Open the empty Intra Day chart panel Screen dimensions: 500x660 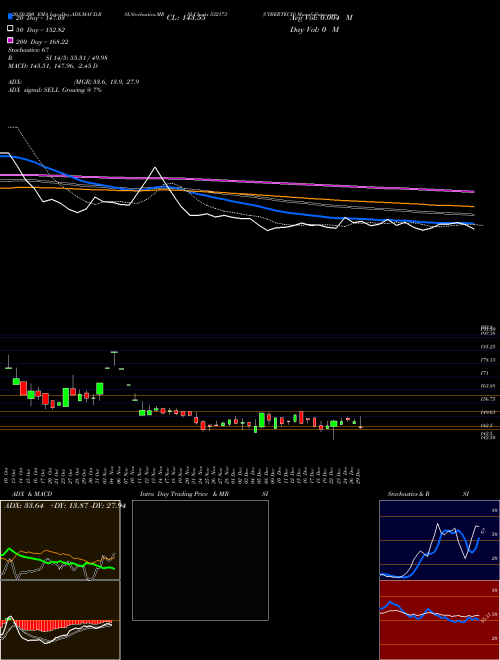click(200, 560)
